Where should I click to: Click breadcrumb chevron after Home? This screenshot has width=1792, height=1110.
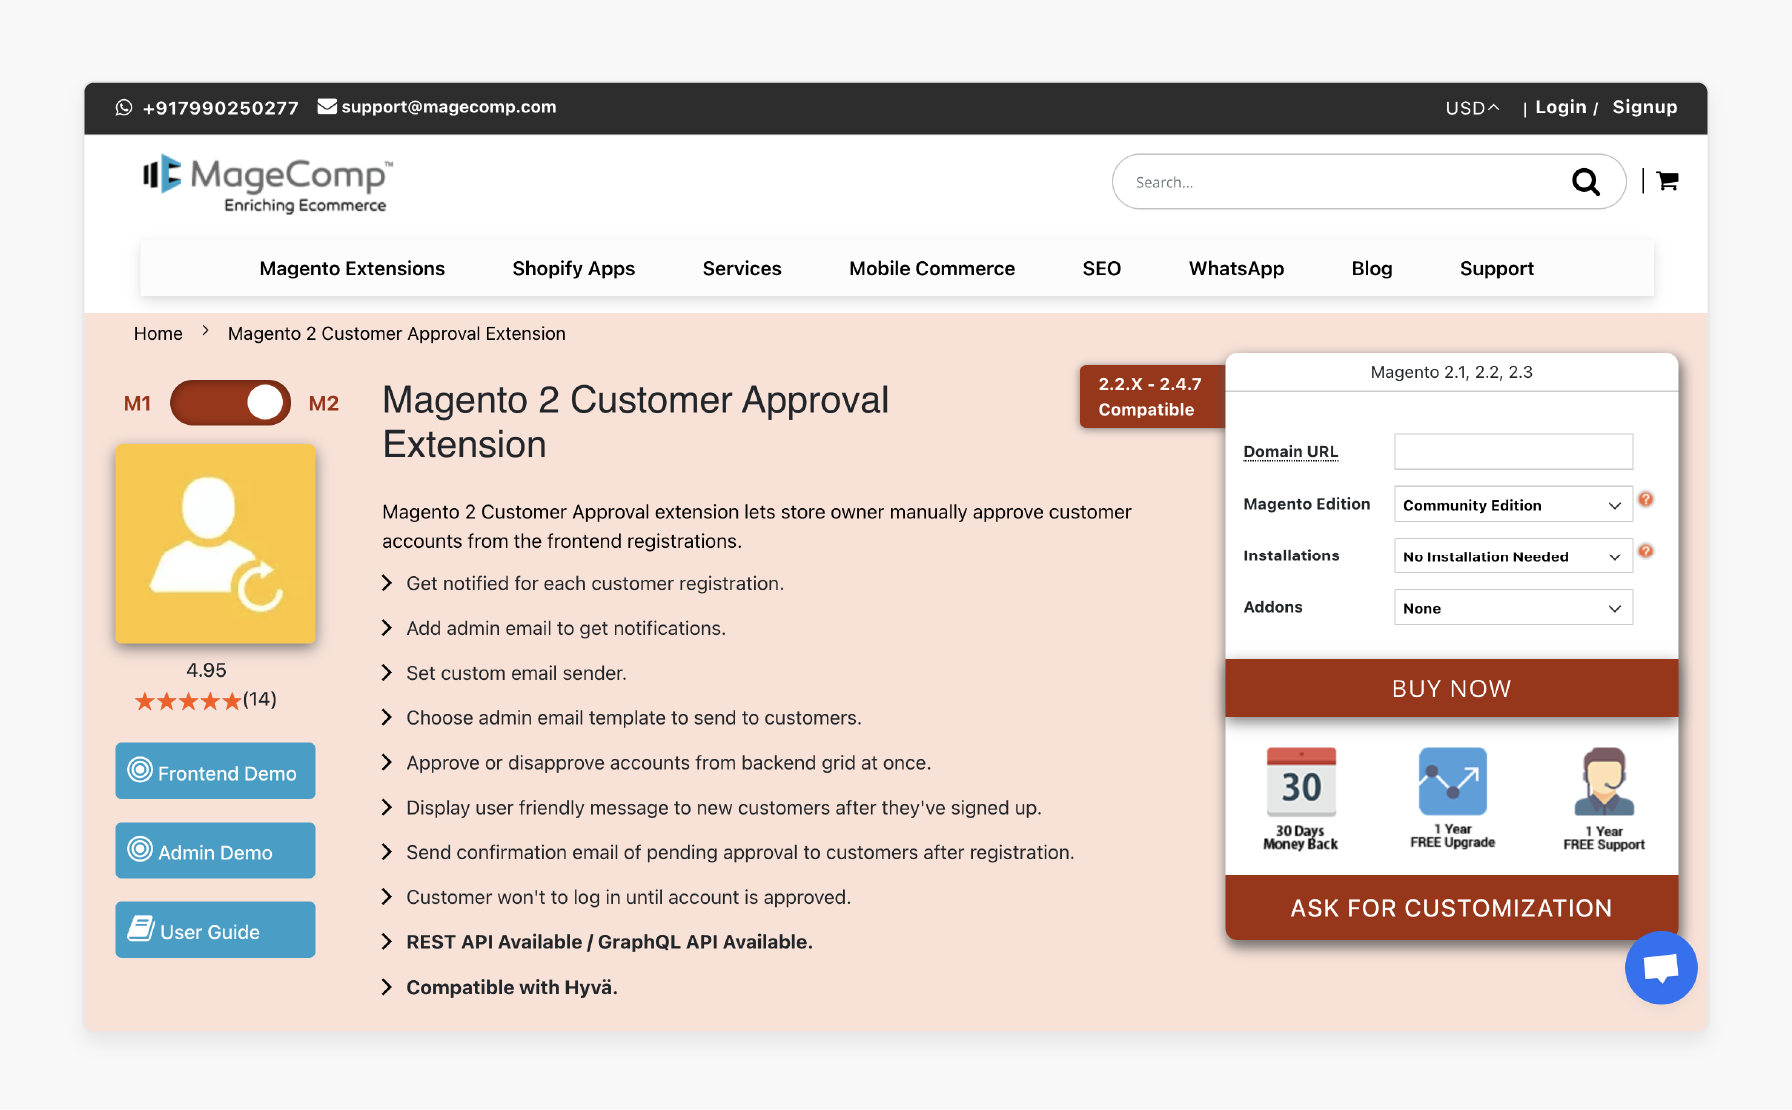pyautogui.click(x=205, y=331)
